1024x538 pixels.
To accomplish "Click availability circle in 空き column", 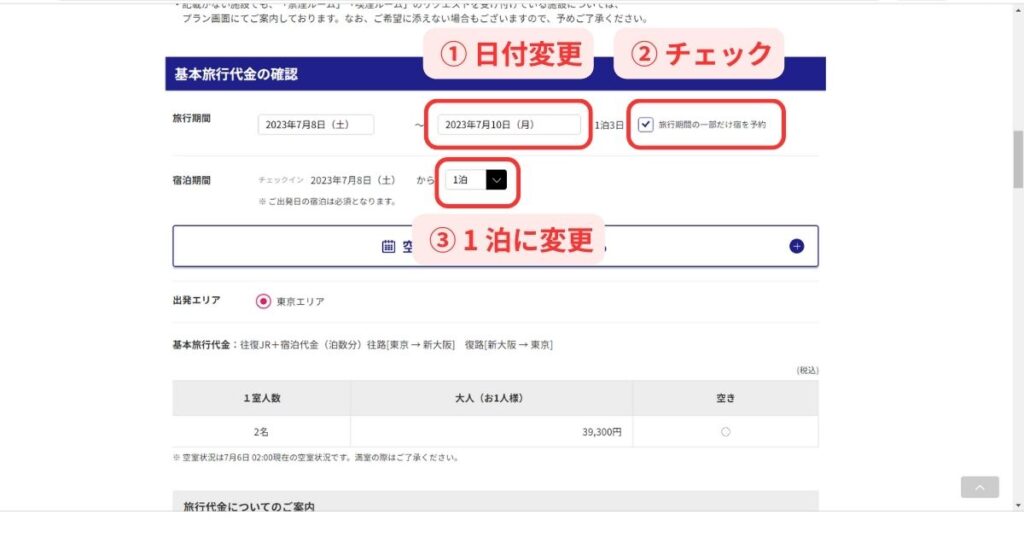I will [726, 432].
